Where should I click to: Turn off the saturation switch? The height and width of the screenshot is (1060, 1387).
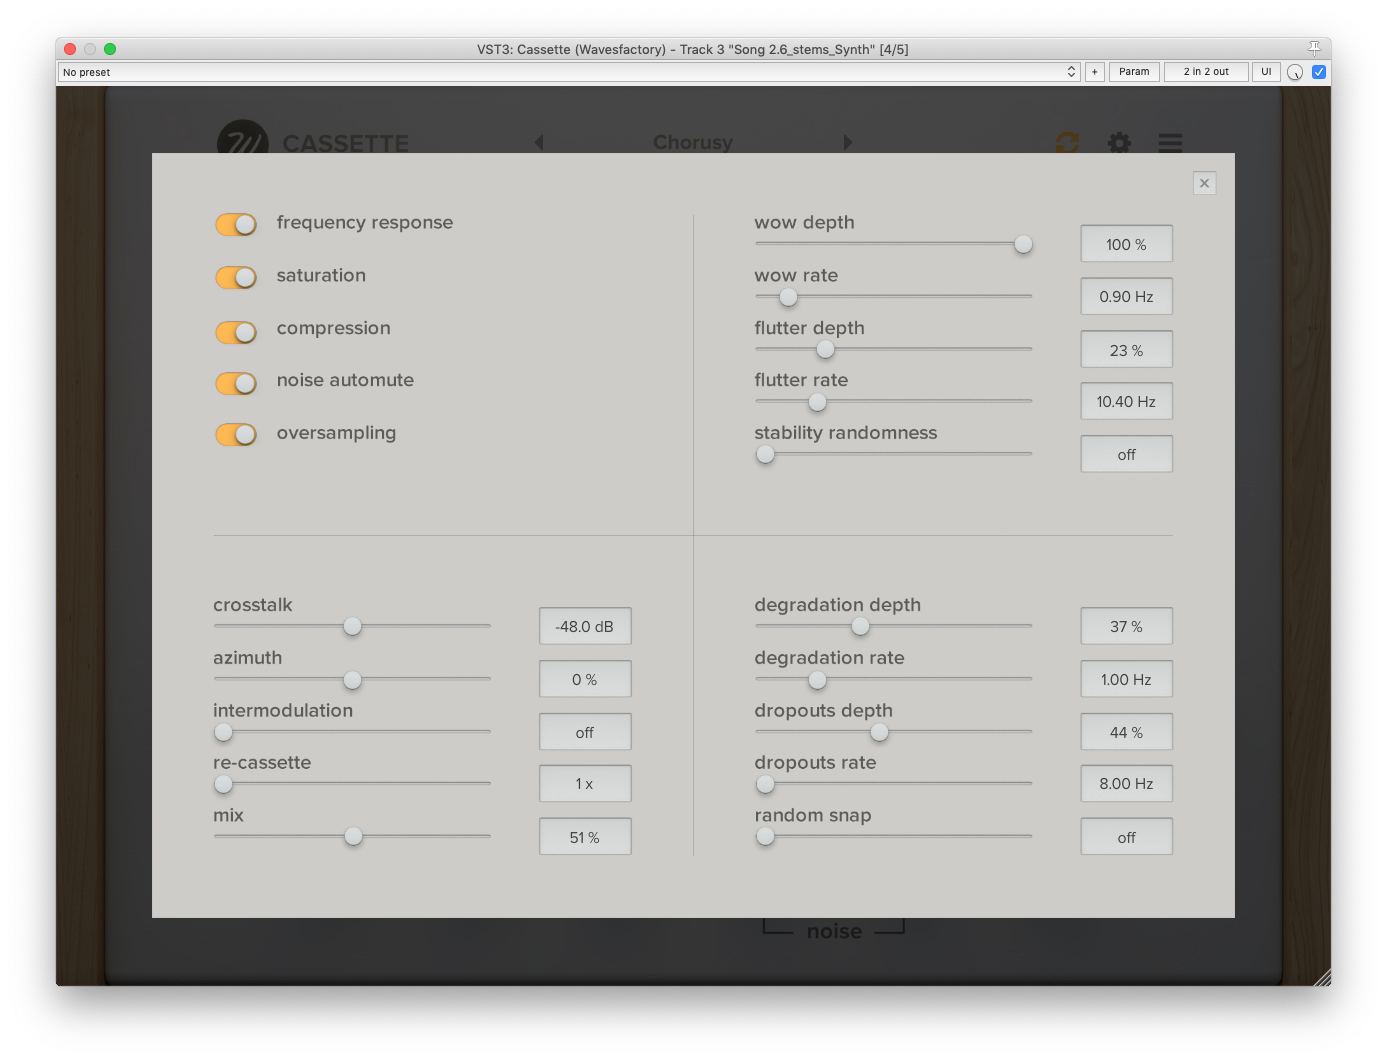[236, 277]
